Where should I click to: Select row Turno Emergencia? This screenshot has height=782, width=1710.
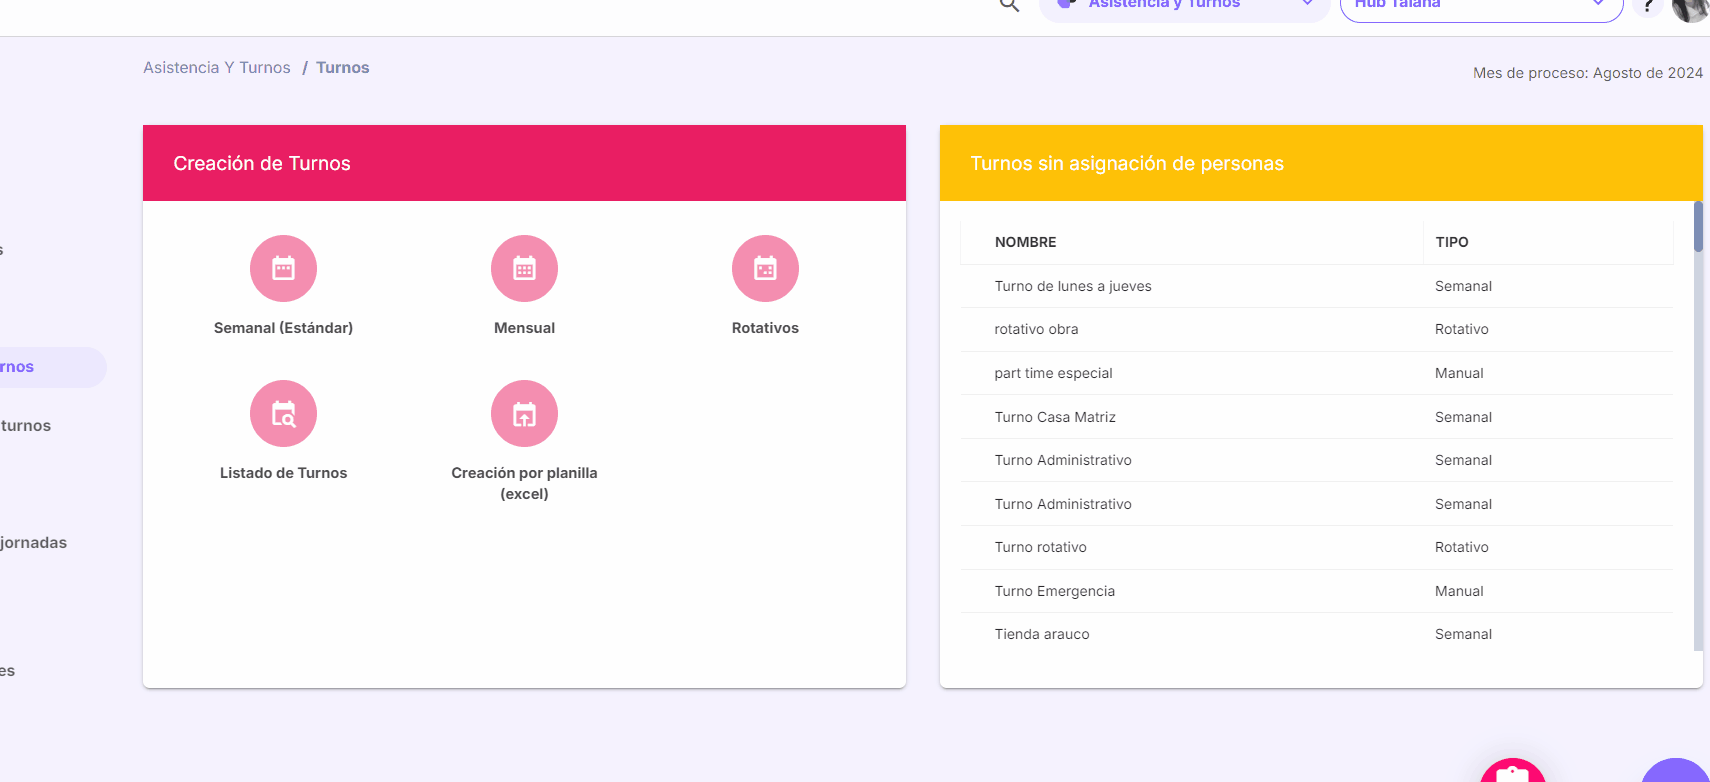click(x=1316, y=591)
